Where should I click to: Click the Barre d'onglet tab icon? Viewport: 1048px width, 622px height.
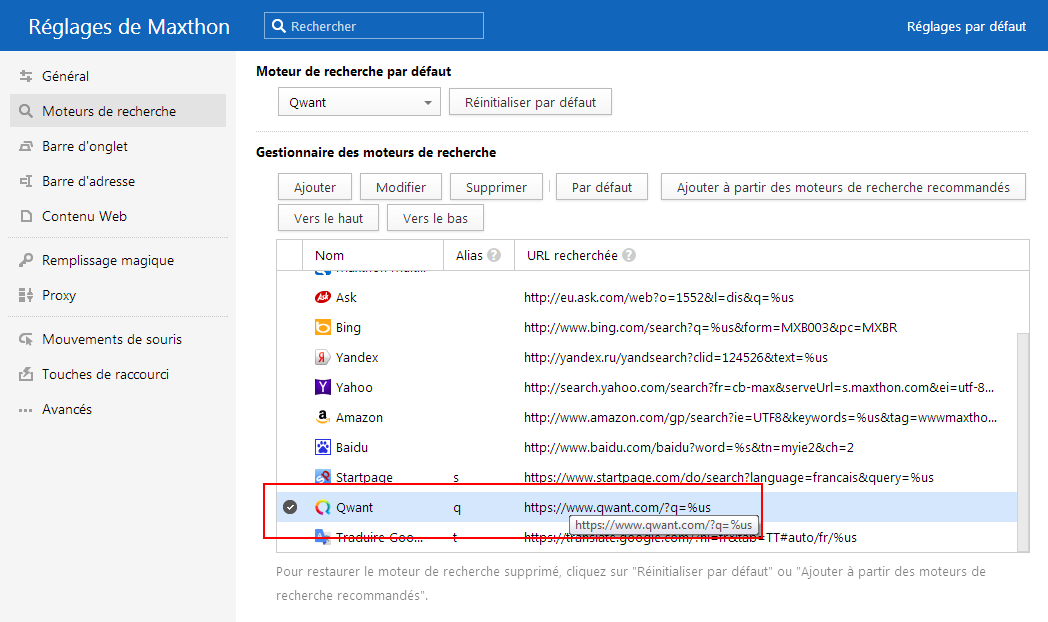pos(26,146)
